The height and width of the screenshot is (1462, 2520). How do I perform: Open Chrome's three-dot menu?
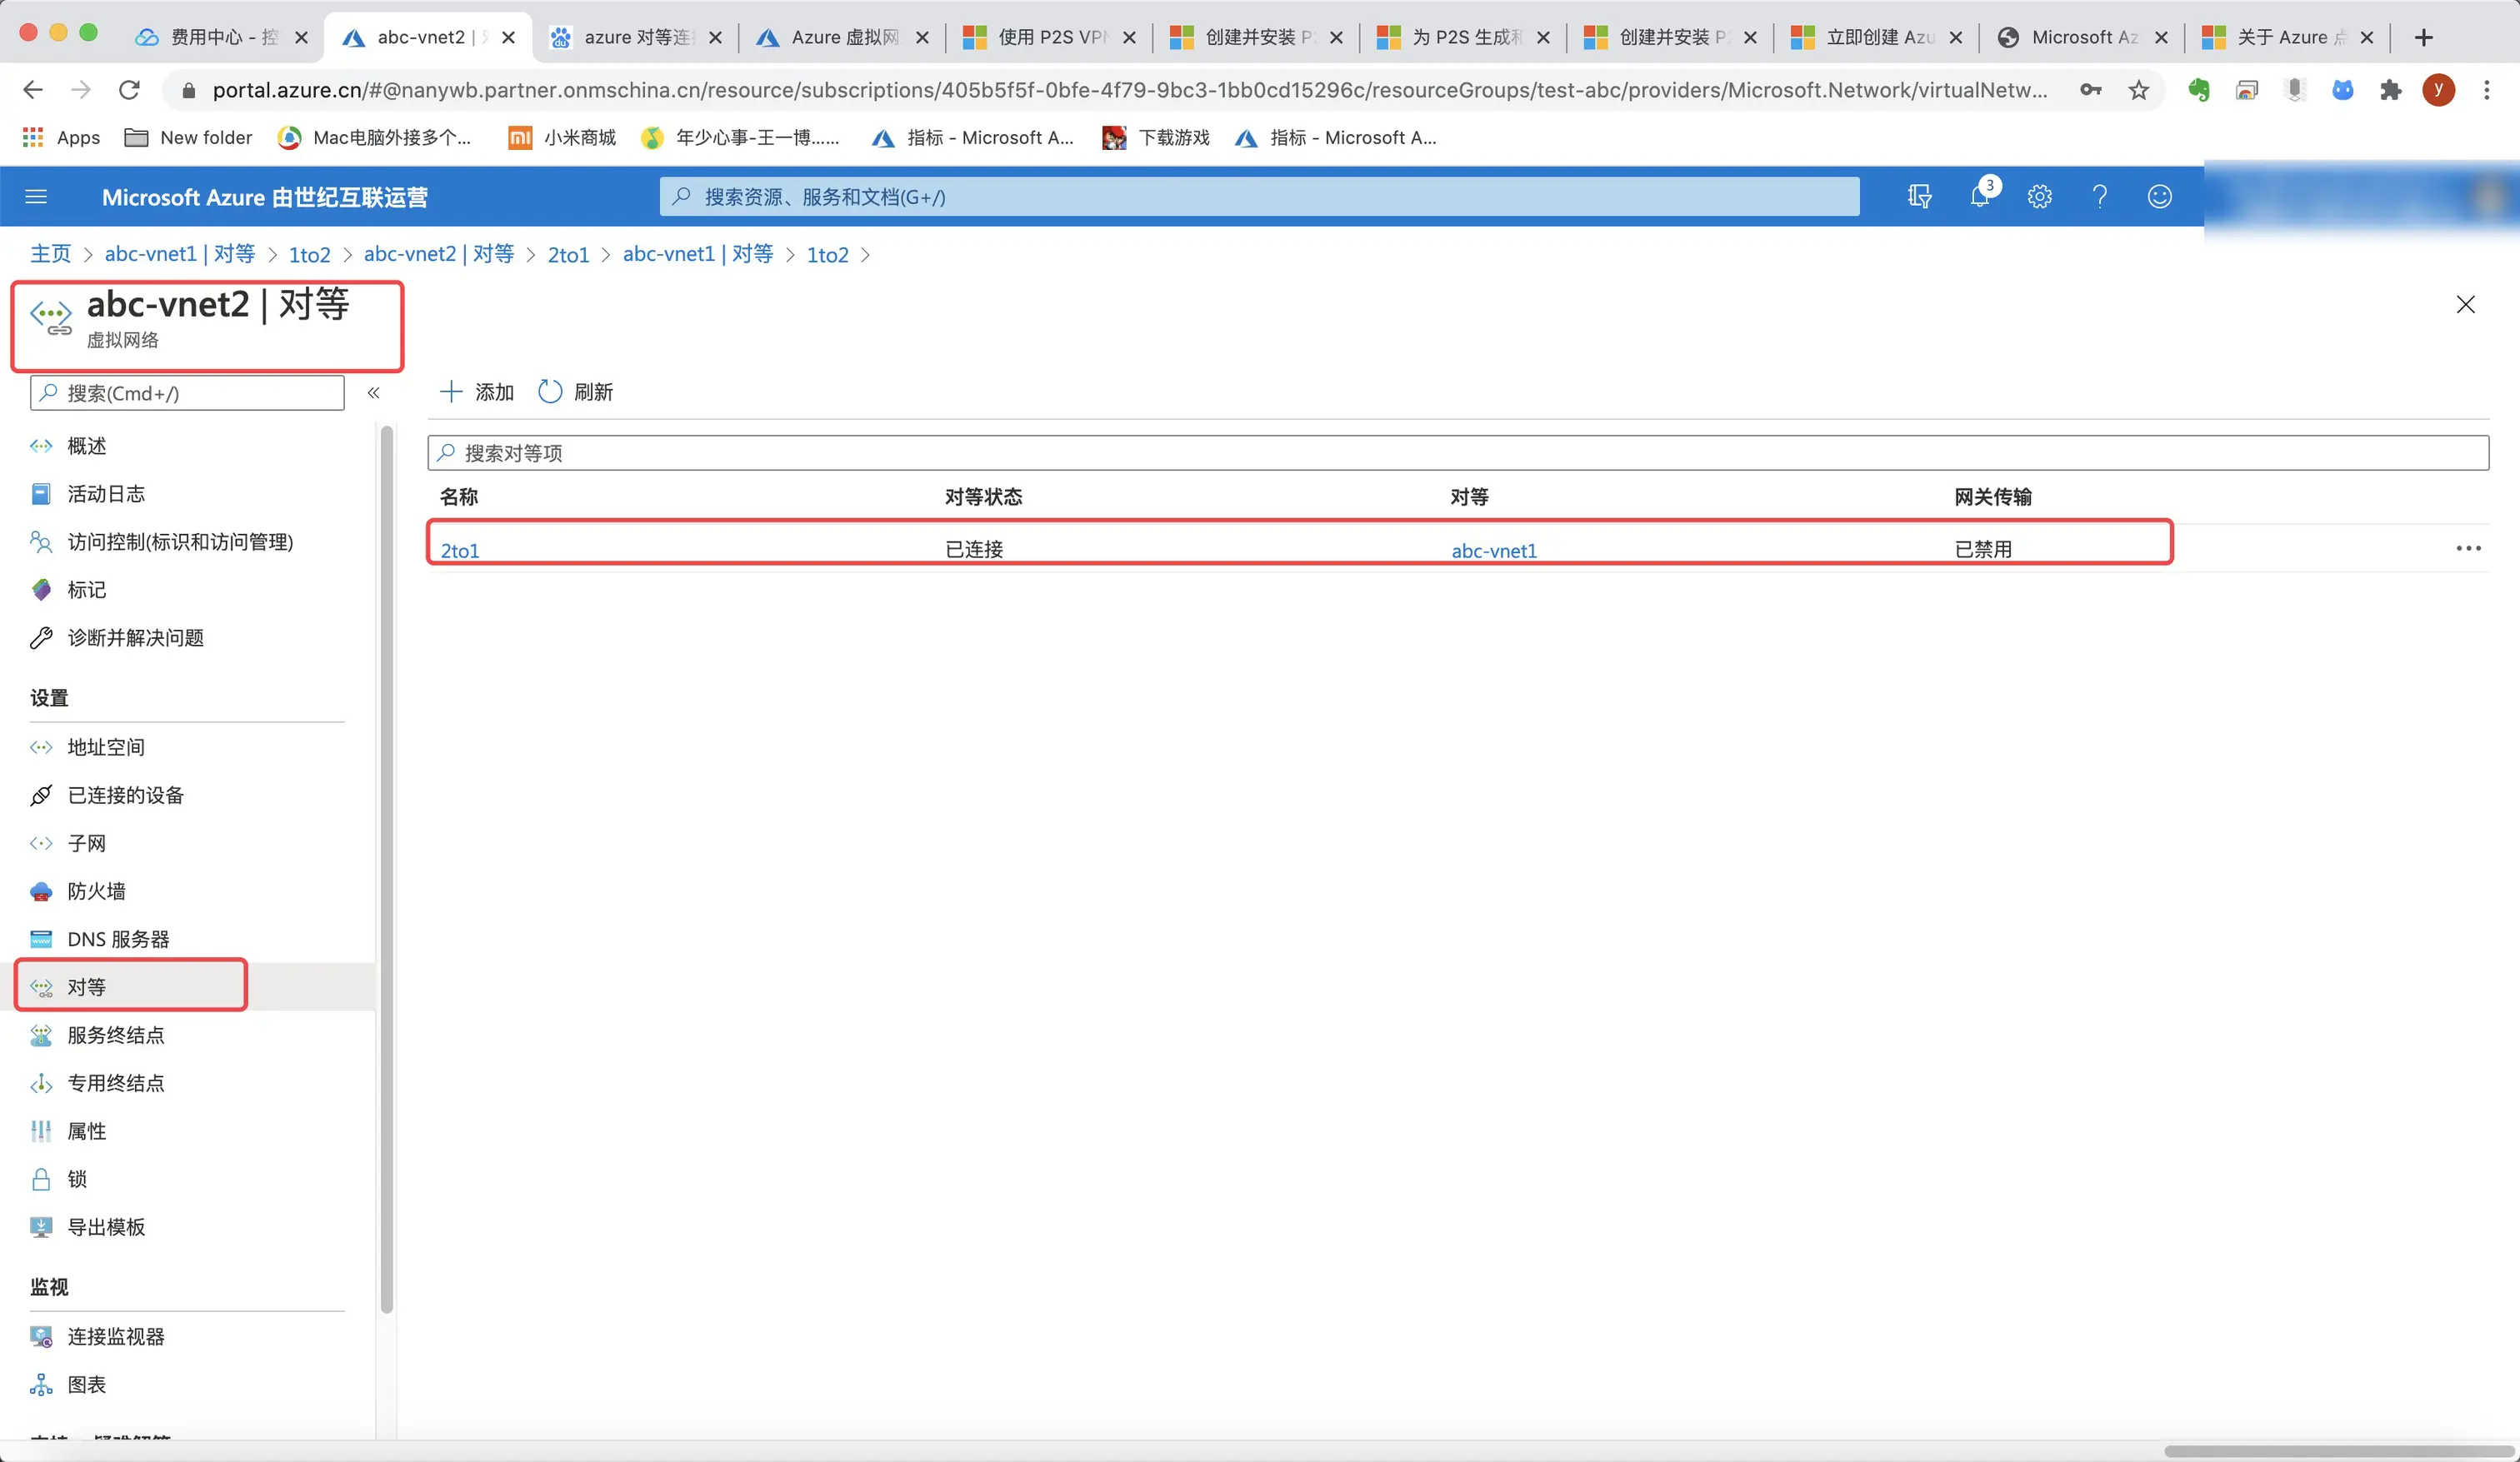[2487, 90]
